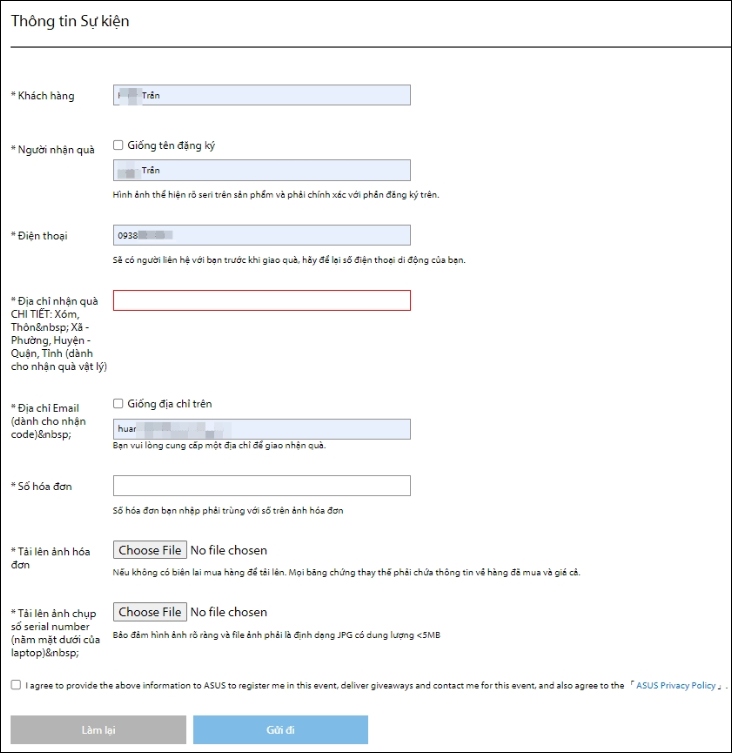Click the Làm lại reset button
Screen dimensions: 732x753
tap(98, 730)
